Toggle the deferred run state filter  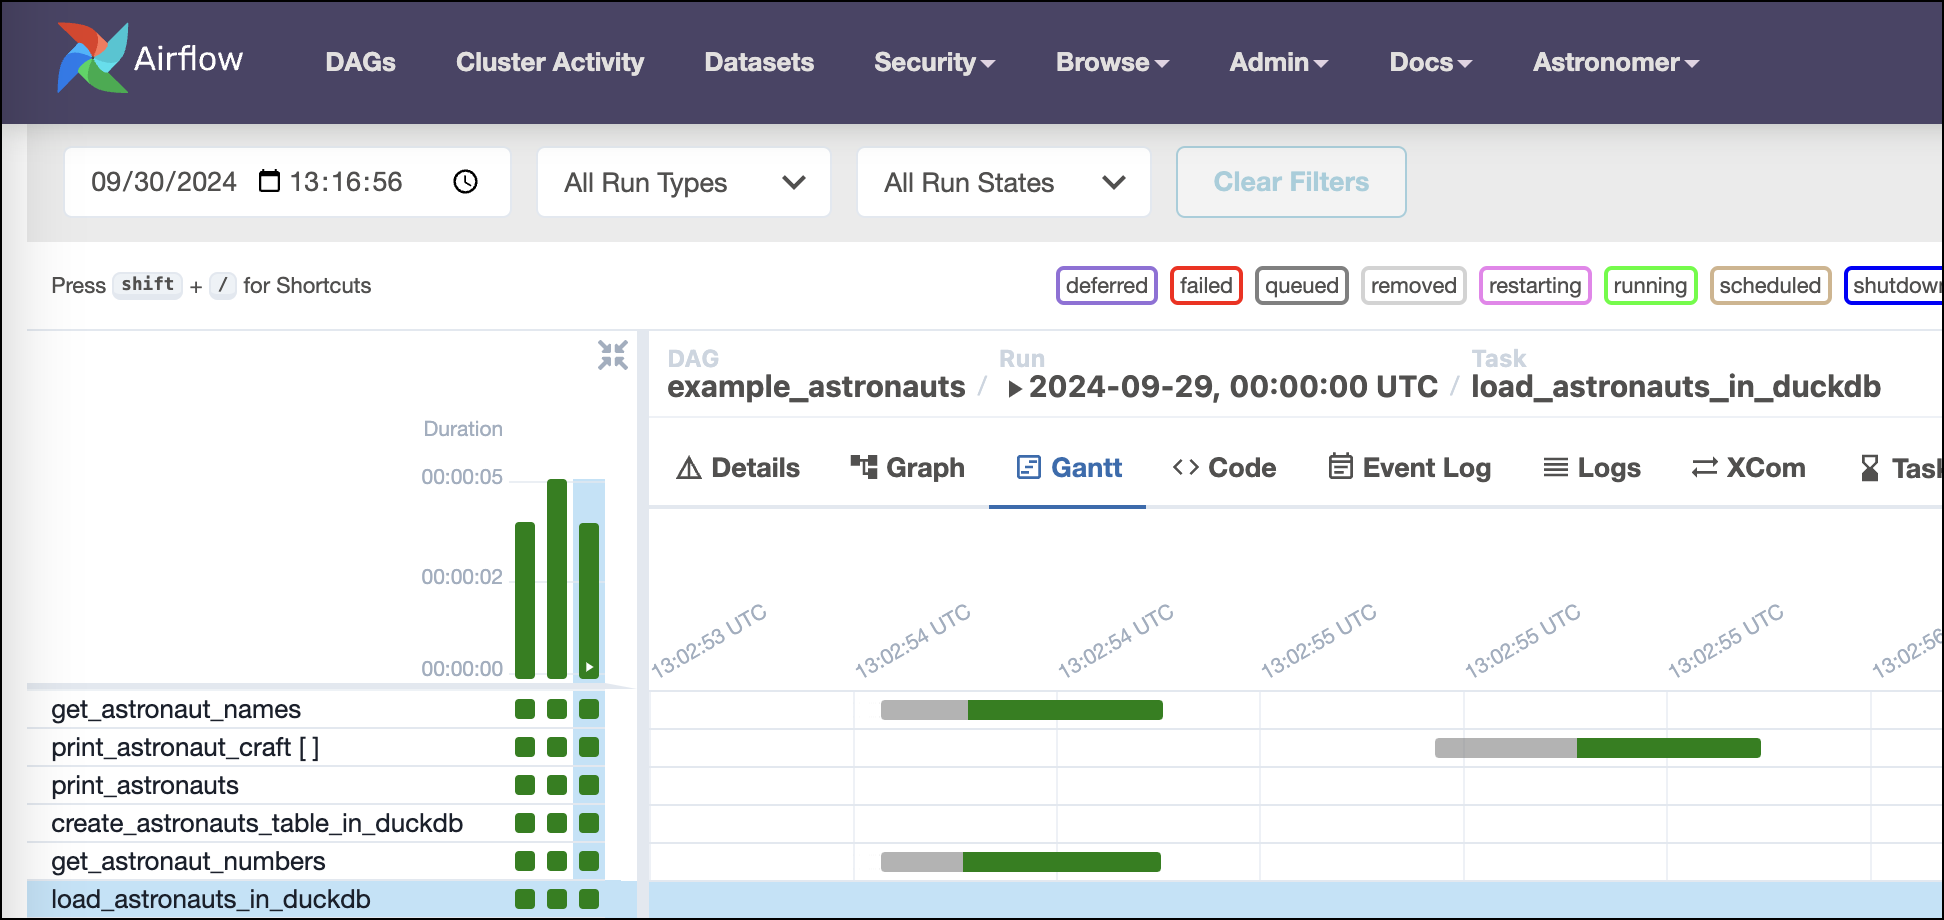click(x=1106, y=285)
